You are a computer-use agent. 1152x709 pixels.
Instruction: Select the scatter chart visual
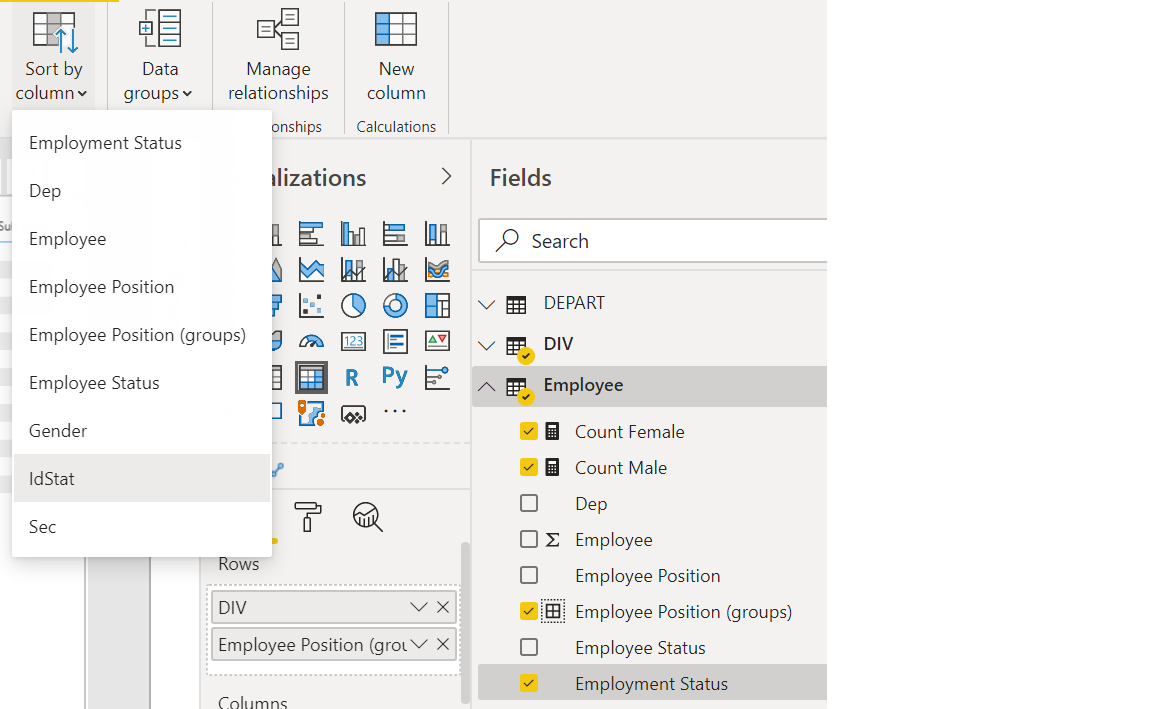click(312, 306)
